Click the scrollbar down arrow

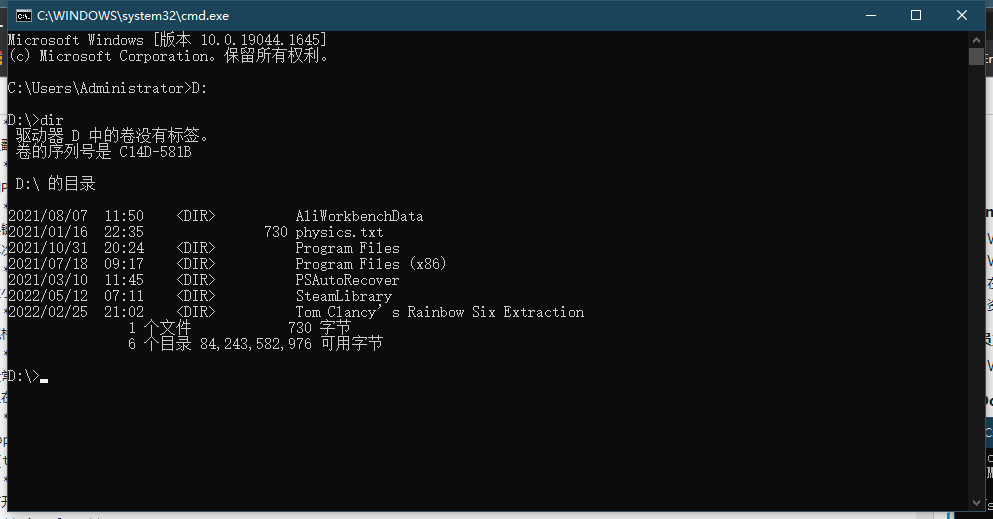point(976,502)
